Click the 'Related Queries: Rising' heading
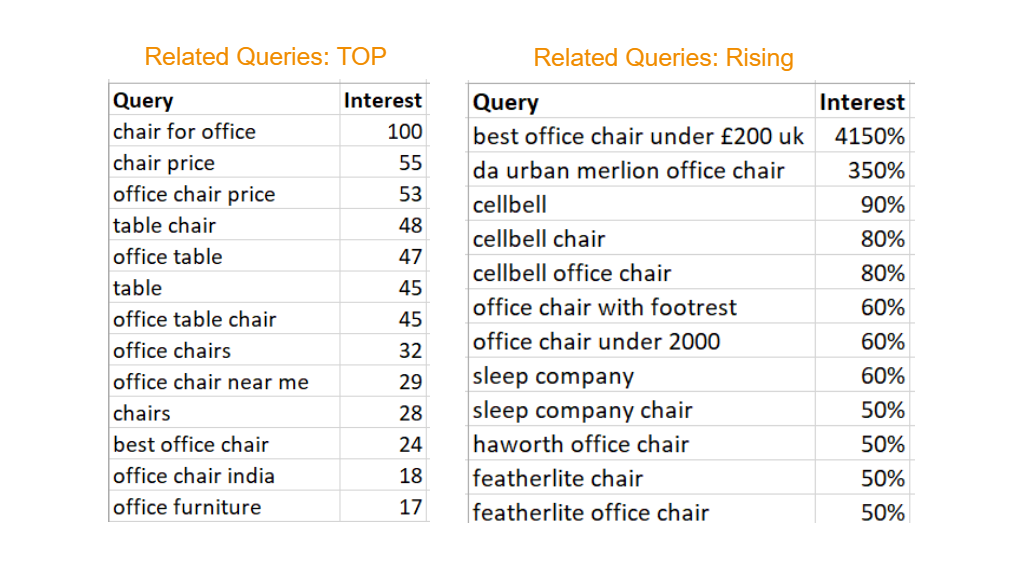 663,58
